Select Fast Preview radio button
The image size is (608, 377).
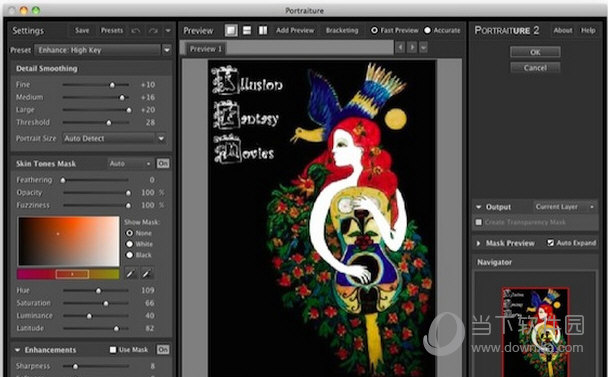(374, 30)
